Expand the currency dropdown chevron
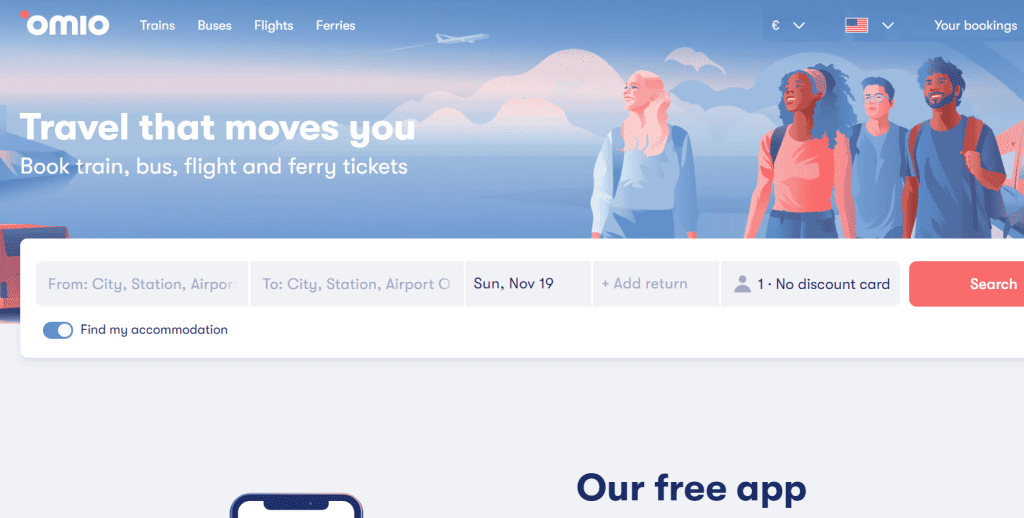 point(799,25)
